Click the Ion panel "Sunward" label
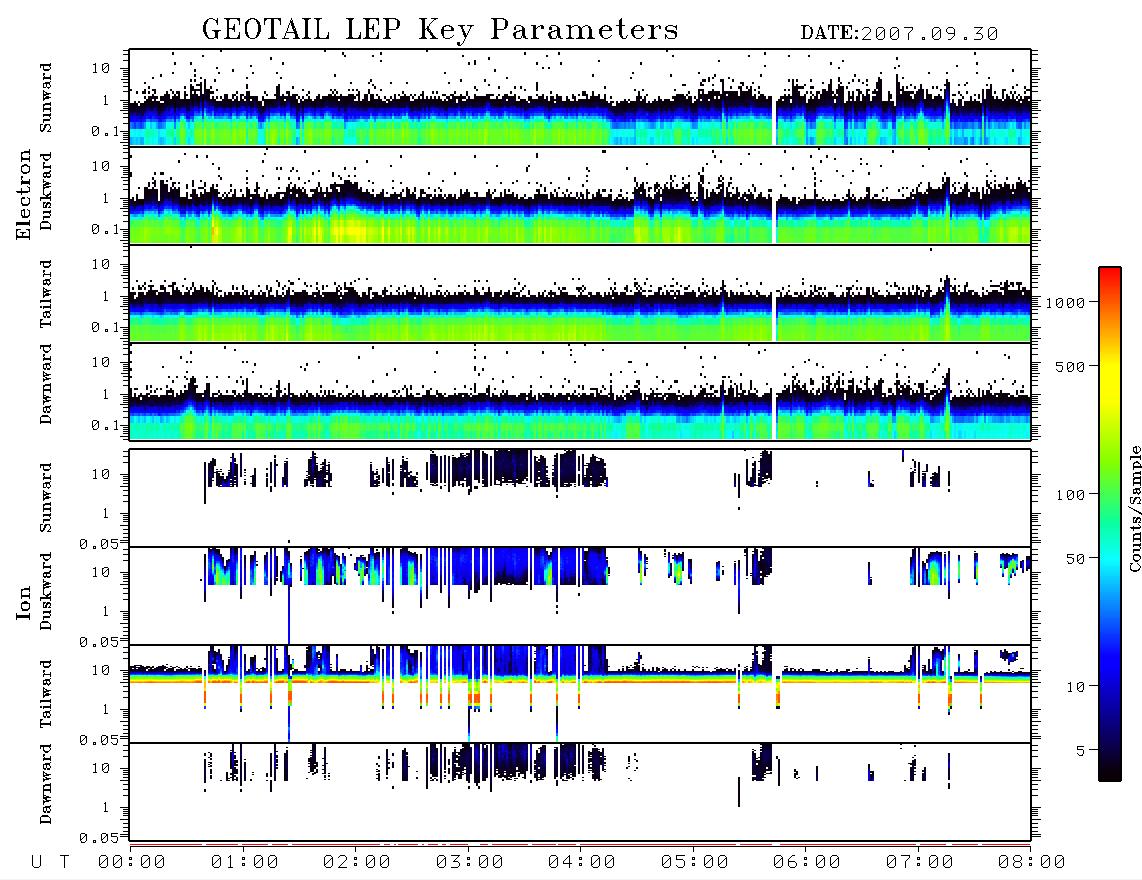 coord(46,498)
